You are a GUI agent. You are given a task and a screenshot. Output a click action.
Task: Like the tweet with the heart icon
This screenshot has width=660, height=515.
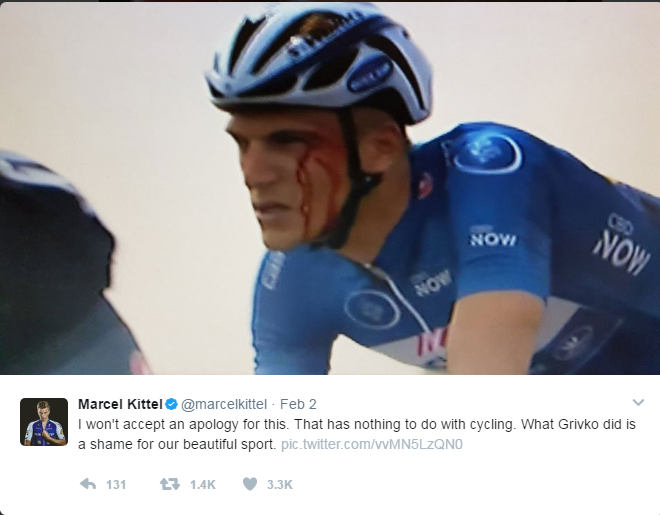coord(250,484)
